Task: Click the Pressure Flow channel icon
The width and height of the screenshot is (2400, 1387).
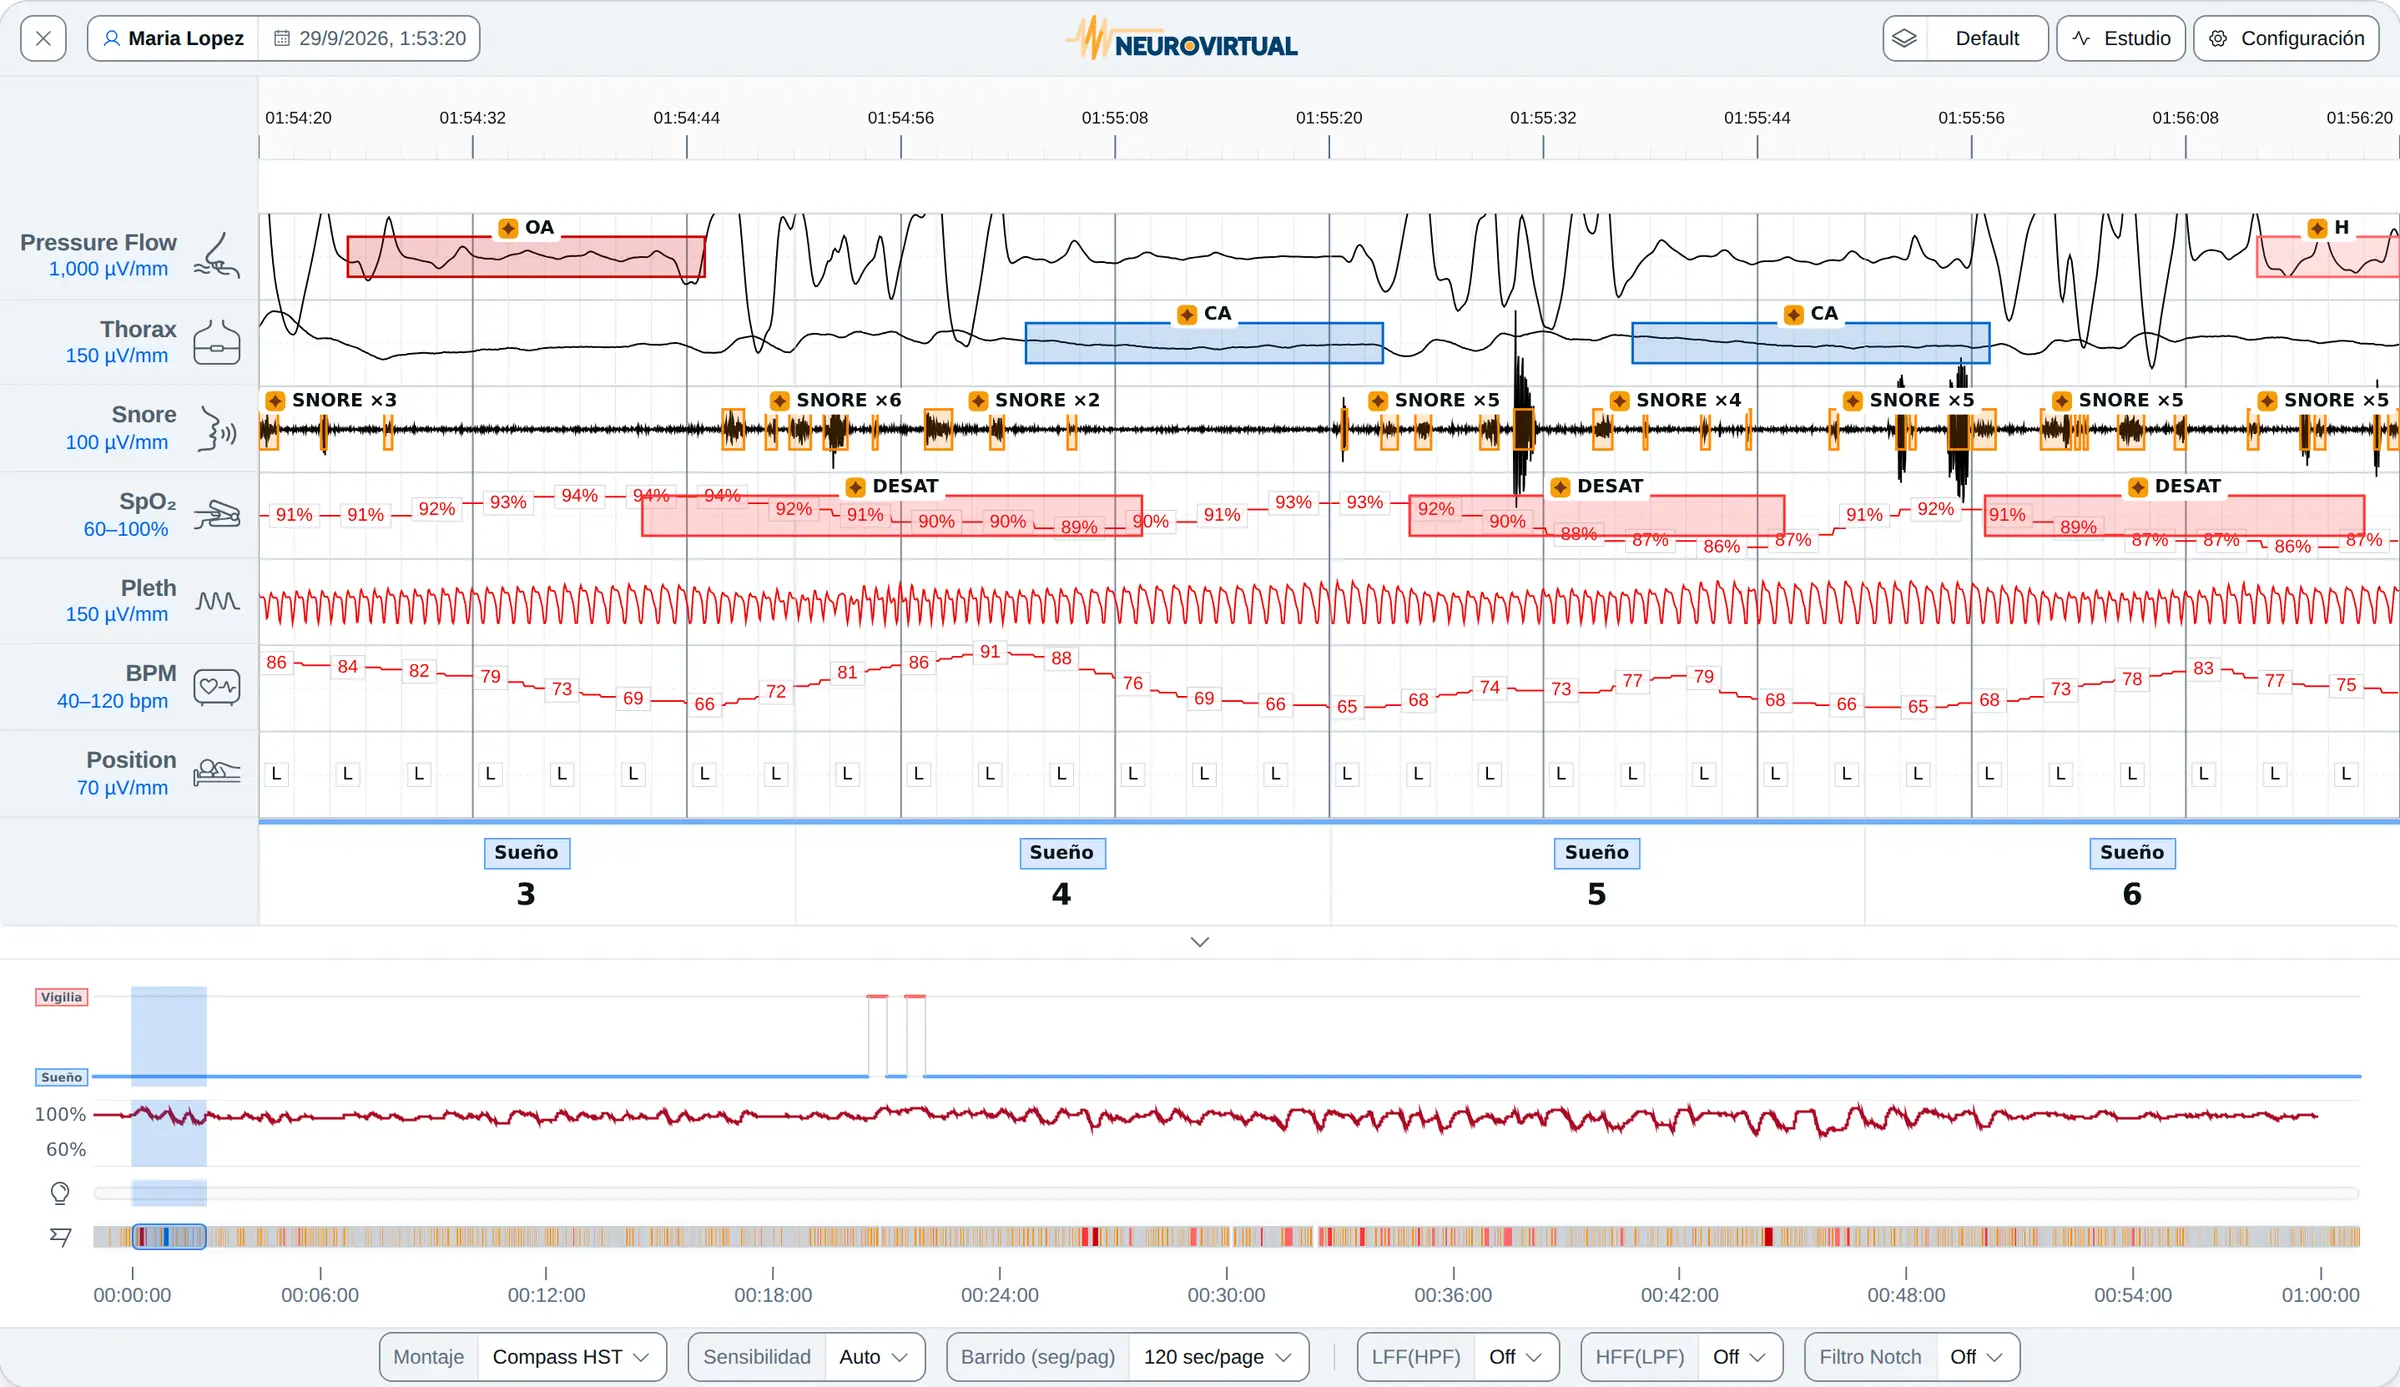Action: (216, 256)
